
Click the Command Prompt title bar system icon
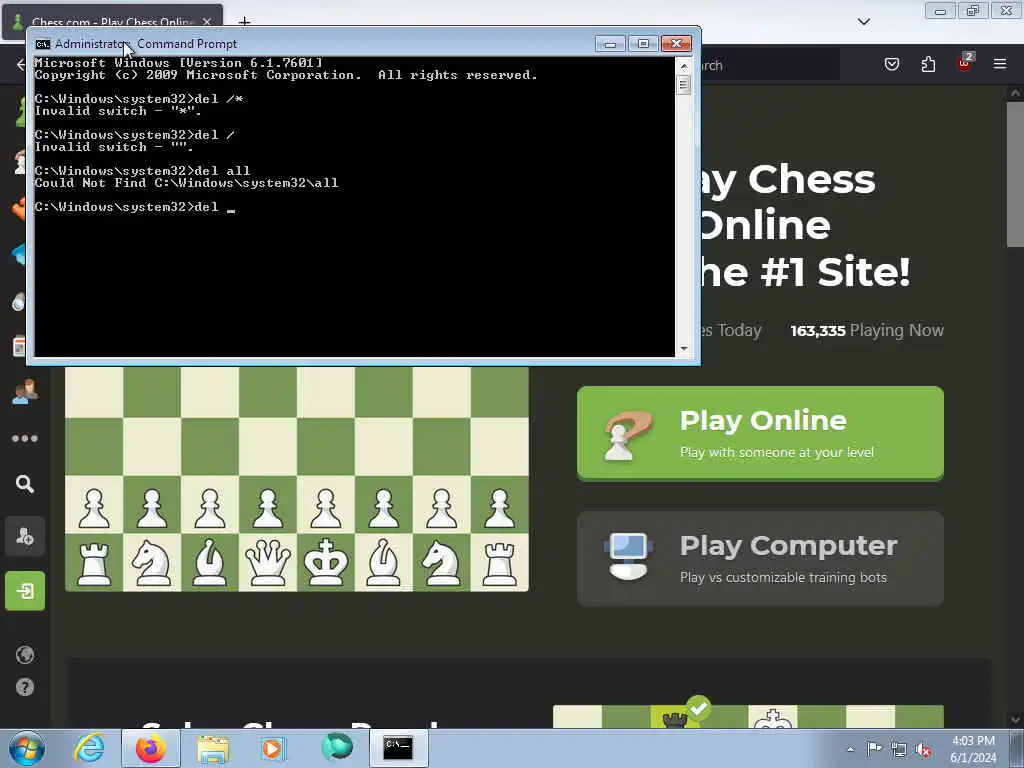[42, 44]
